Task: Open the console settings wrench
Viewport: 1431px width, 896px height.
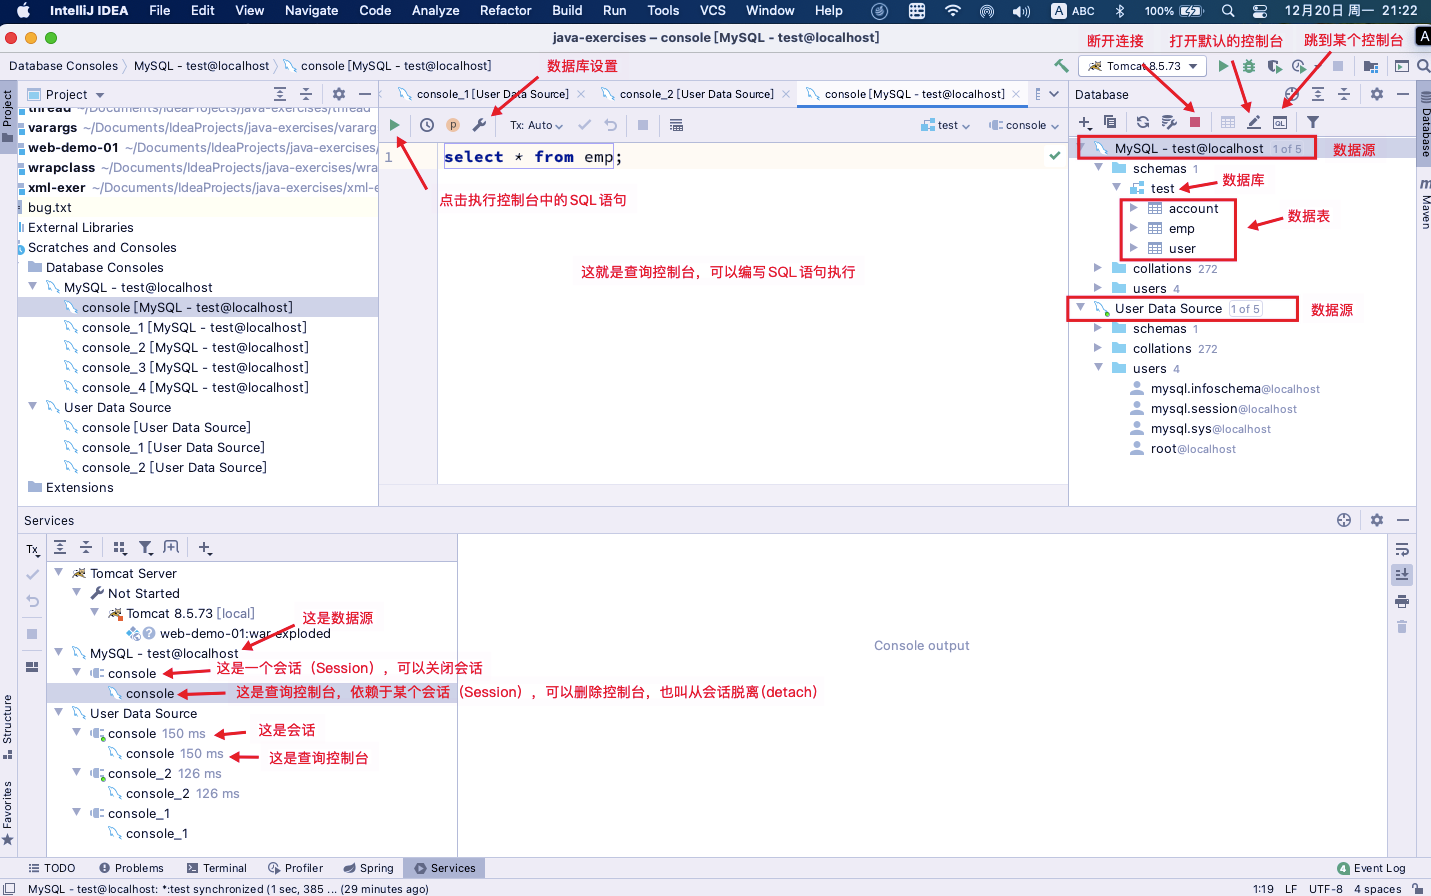Action: (x=479, y=125)
